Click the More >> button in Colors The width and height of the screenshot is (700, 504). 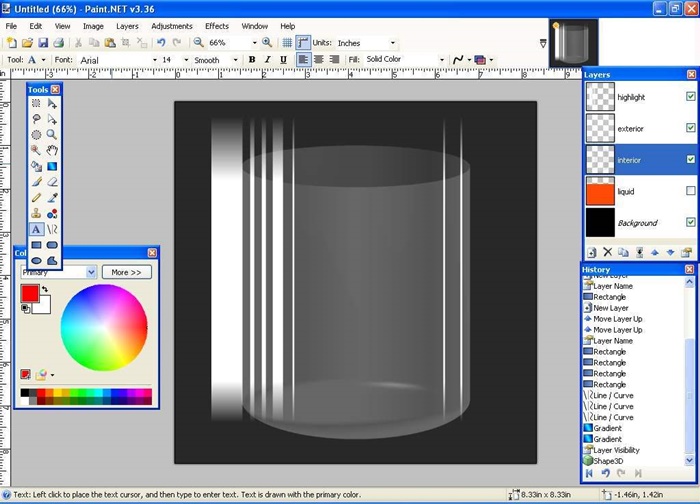click(x=126, y=272)
